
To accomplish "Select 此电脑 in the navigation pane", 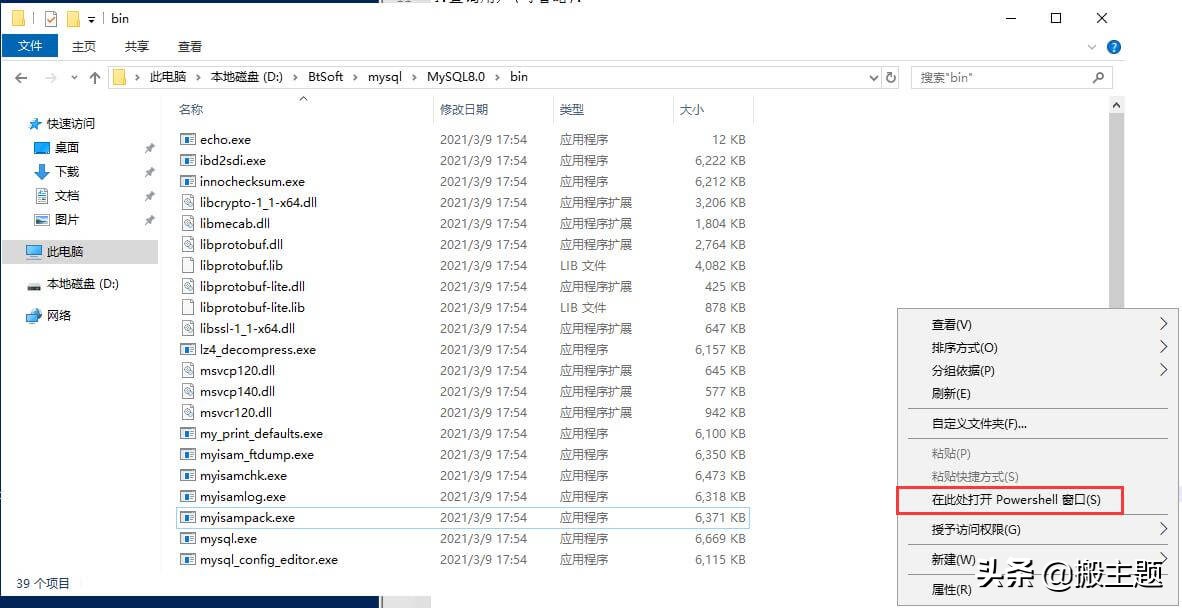I will (60, 252).
